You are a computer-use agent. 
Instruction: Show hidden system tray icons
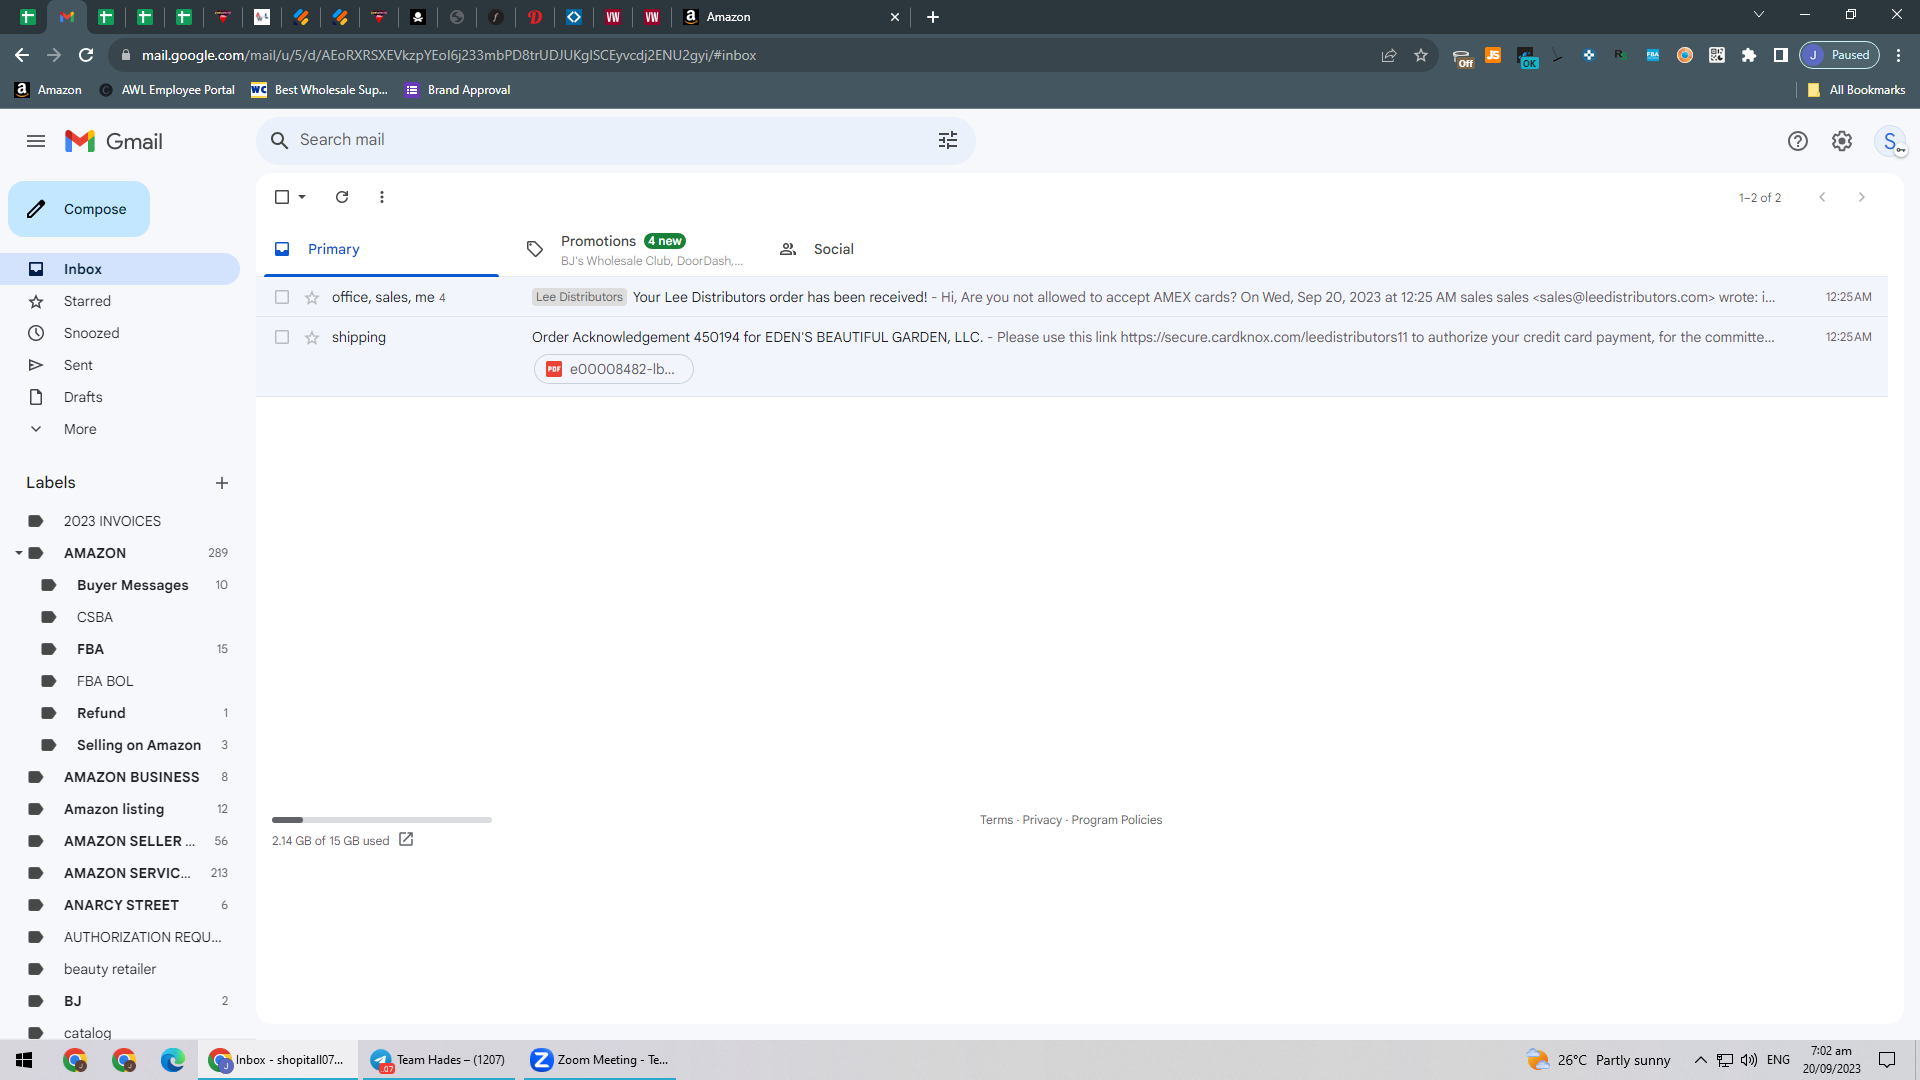[1700, 1060]
